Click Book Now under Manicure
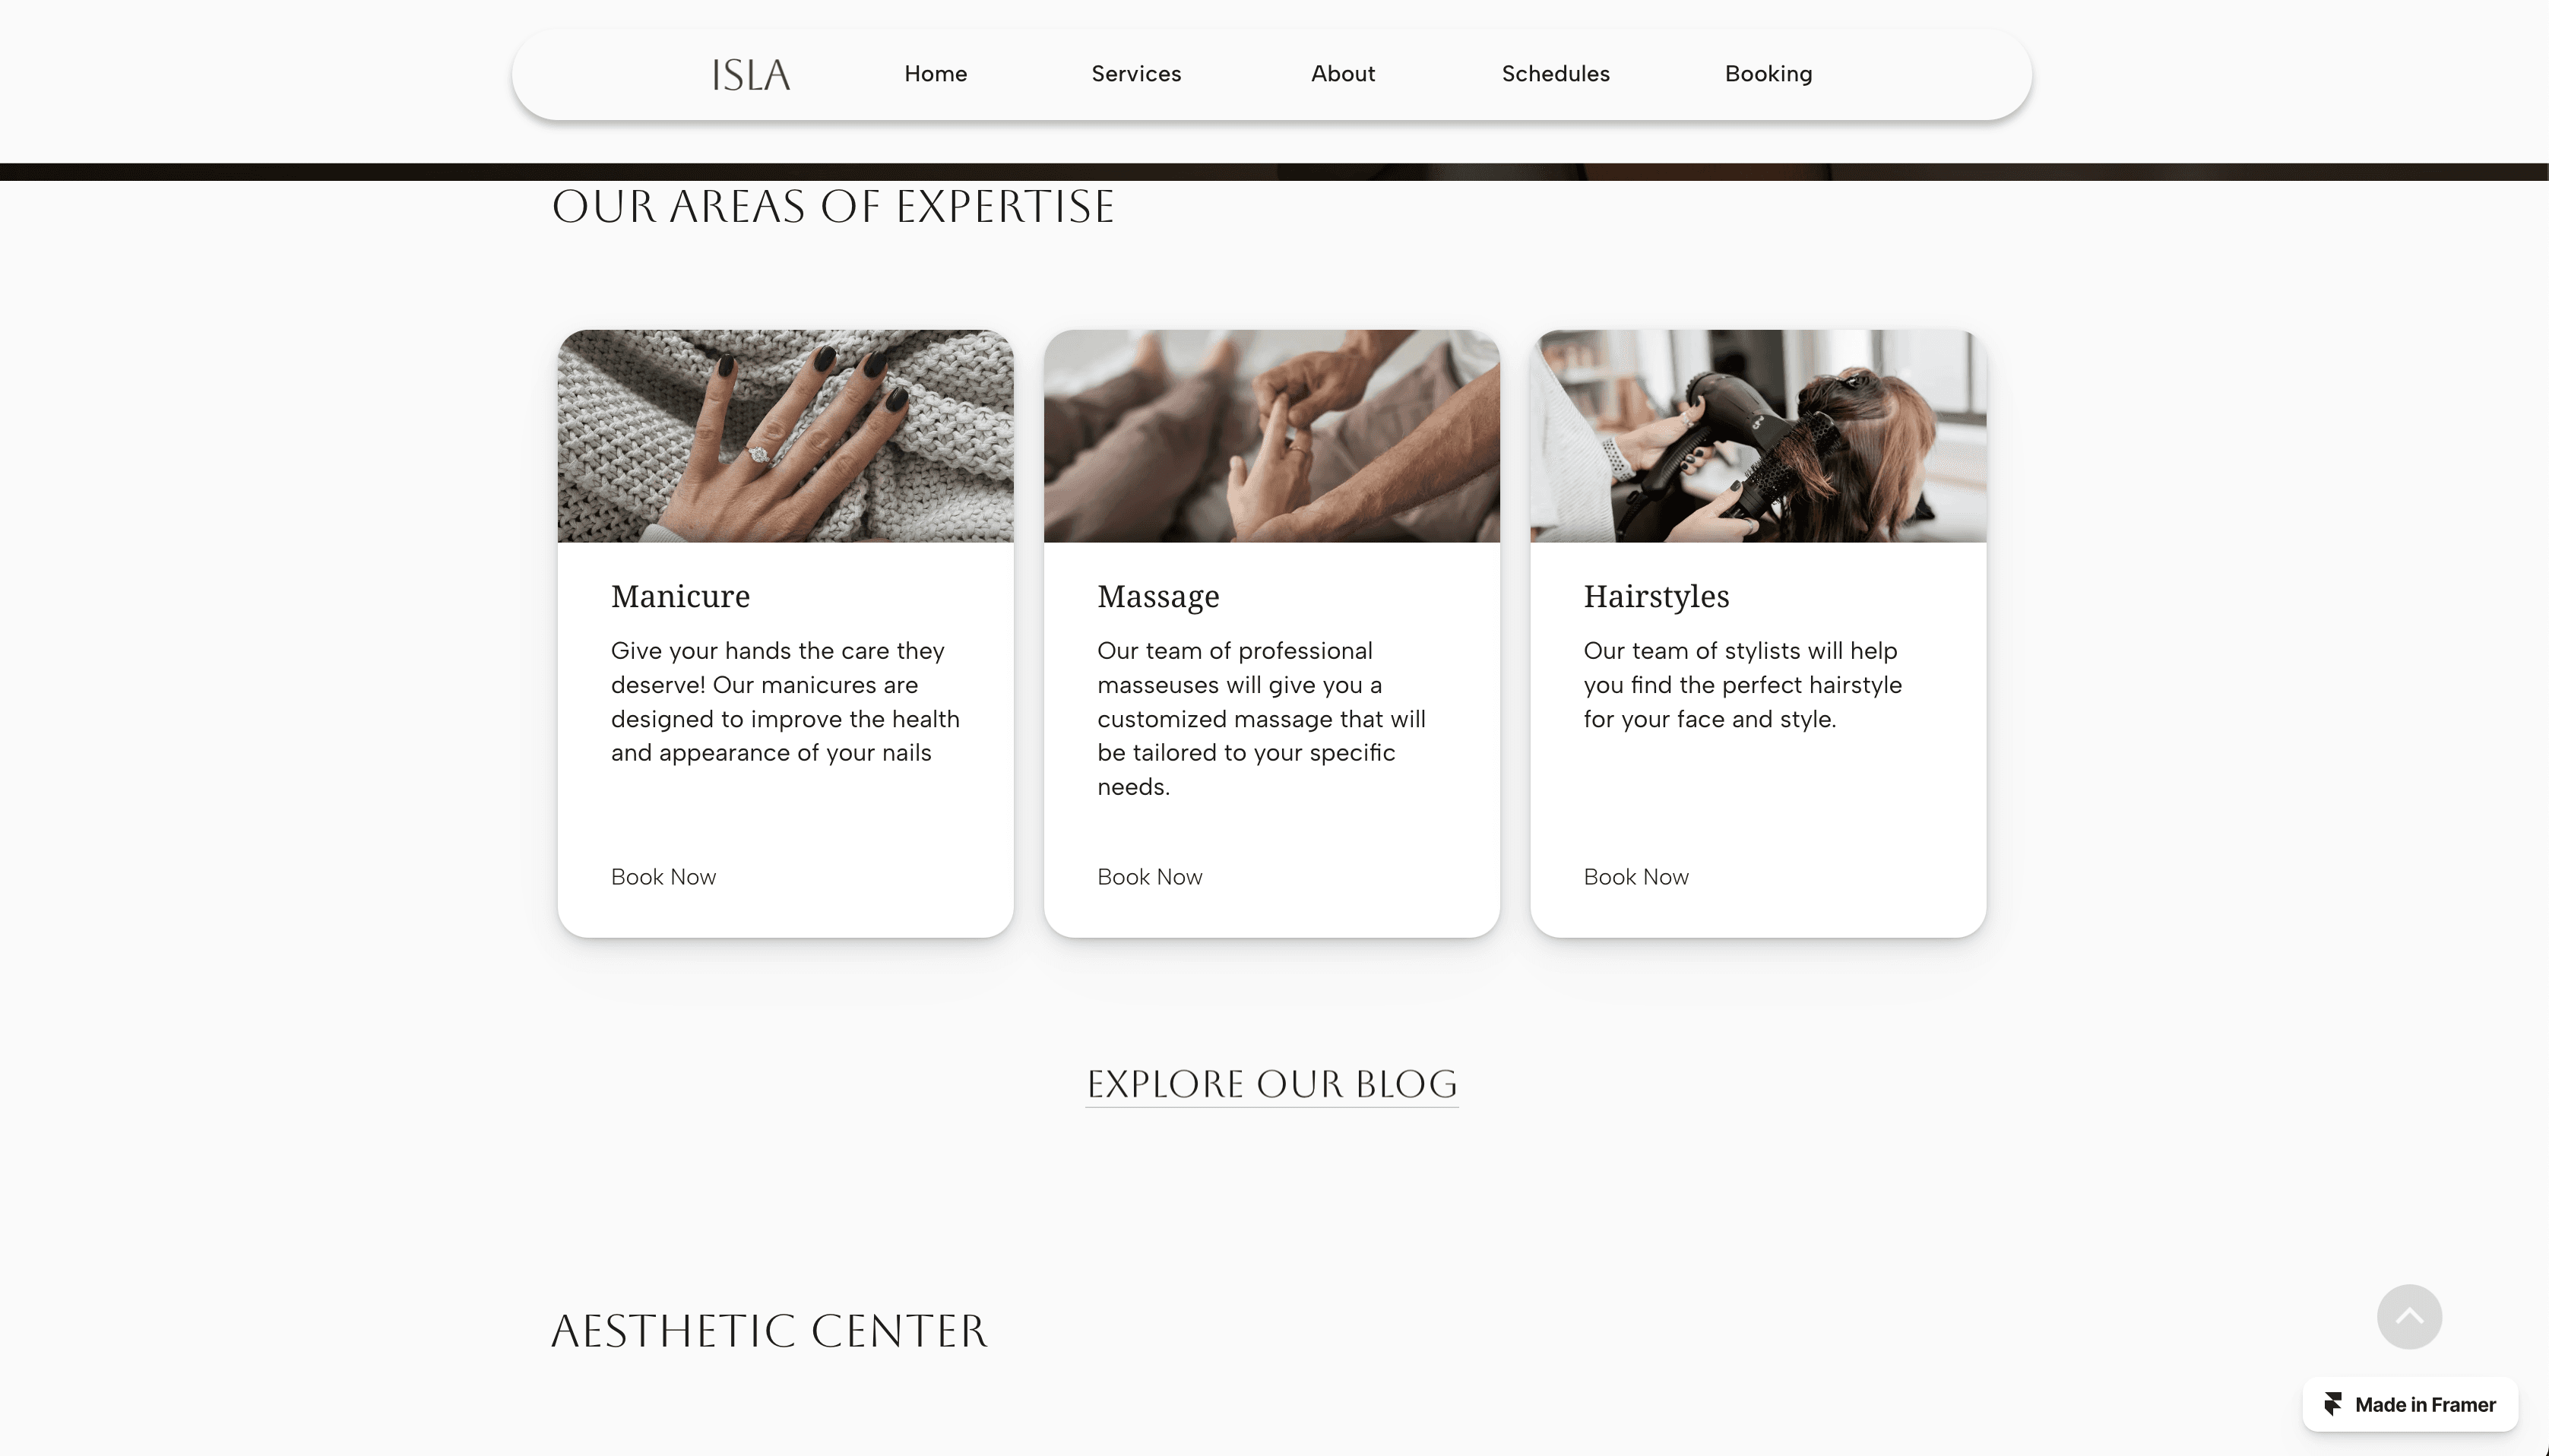This screenshot has height=1456, width=2549. point(663,877)
